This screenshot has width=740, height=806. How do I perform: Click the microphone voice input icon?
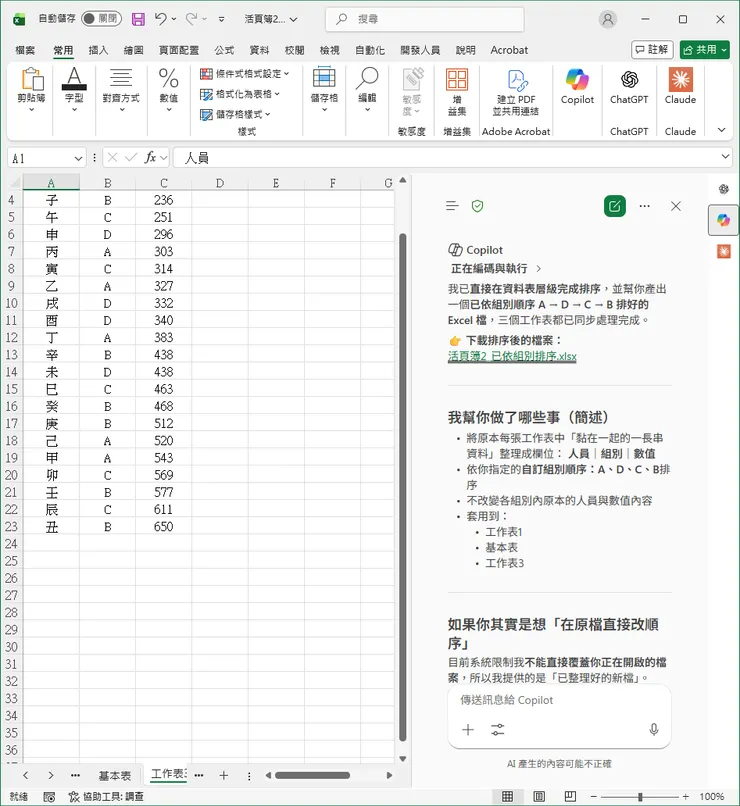click(654, 729)
